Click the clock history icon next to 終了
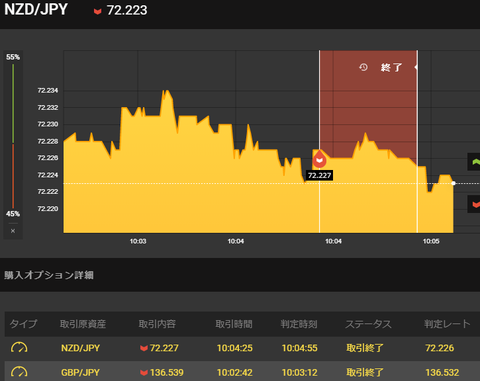 pyautogui.click(x=363, y=67)
